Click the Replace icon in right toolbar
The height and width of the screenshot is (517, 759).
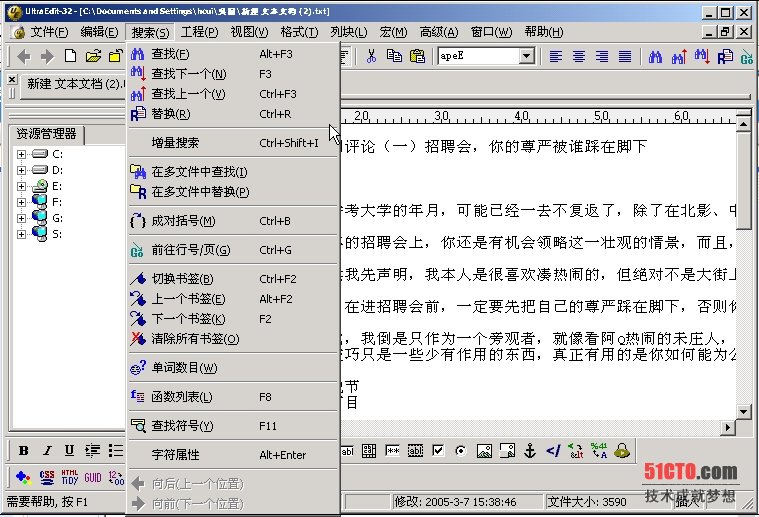tap(725, 57)
